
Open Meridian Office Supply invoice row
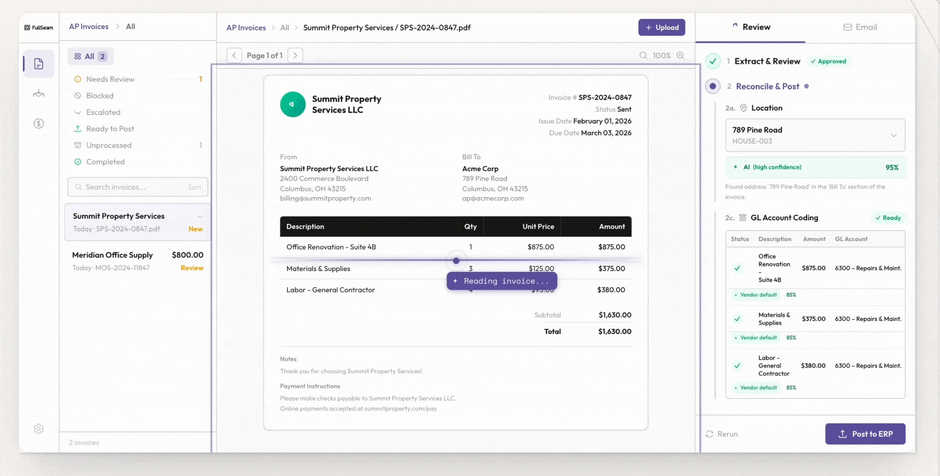pos(137,261)
